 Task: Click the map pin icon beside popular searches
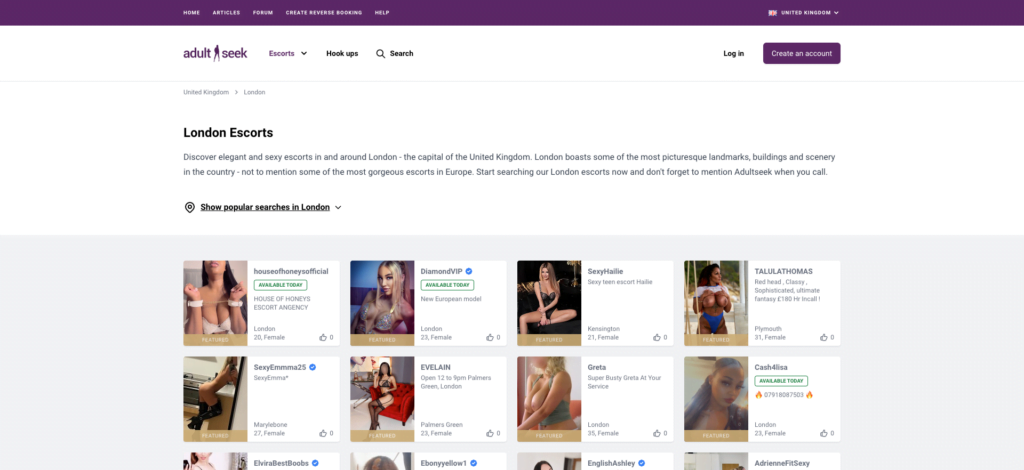click(x=189, y=208)
